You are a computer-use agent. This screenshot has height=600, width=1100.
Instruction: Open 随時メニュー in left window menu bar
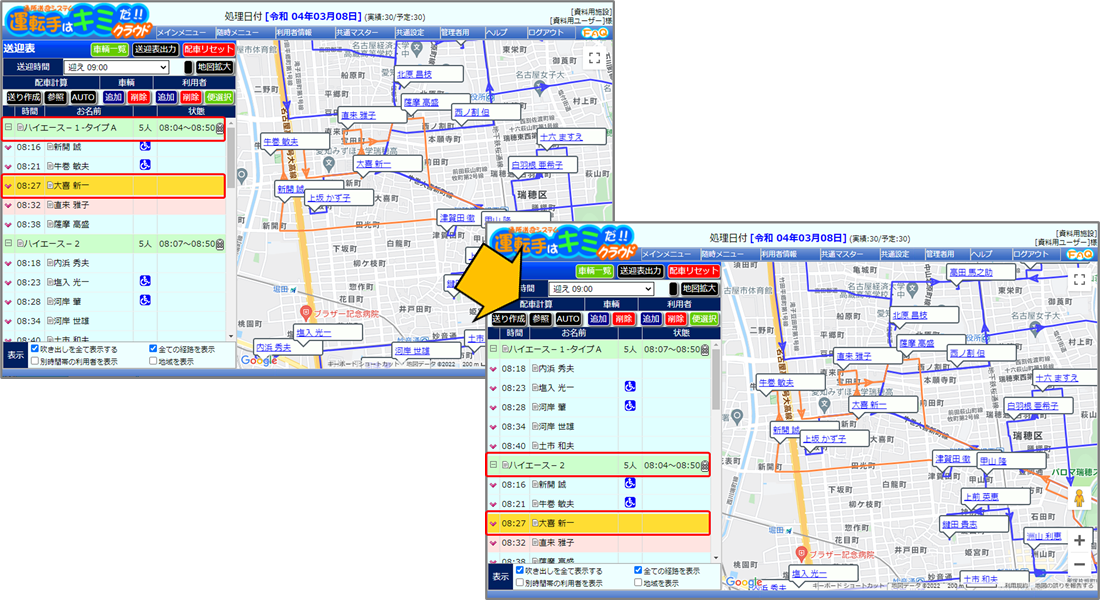[237, 32]
